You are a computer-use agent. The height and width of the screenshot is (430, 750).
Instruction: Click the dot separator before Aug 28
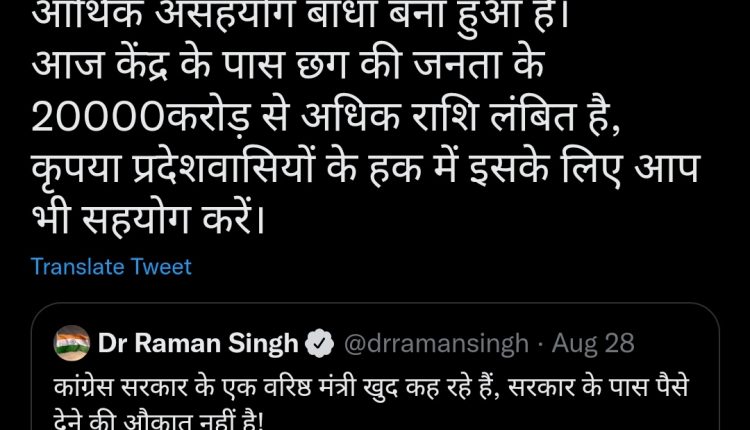tap(540, 344)
